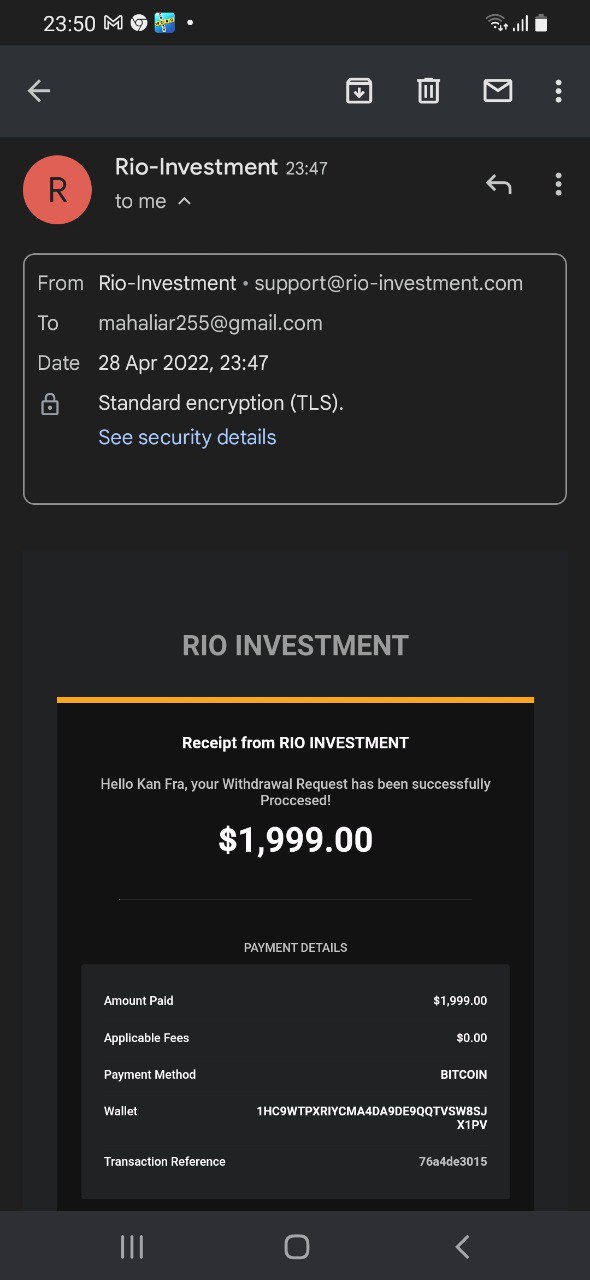Tap the mahaliar255@gmail.com recipient address
This screenshot has width=590, height=1280.
[x=210, y=323]
